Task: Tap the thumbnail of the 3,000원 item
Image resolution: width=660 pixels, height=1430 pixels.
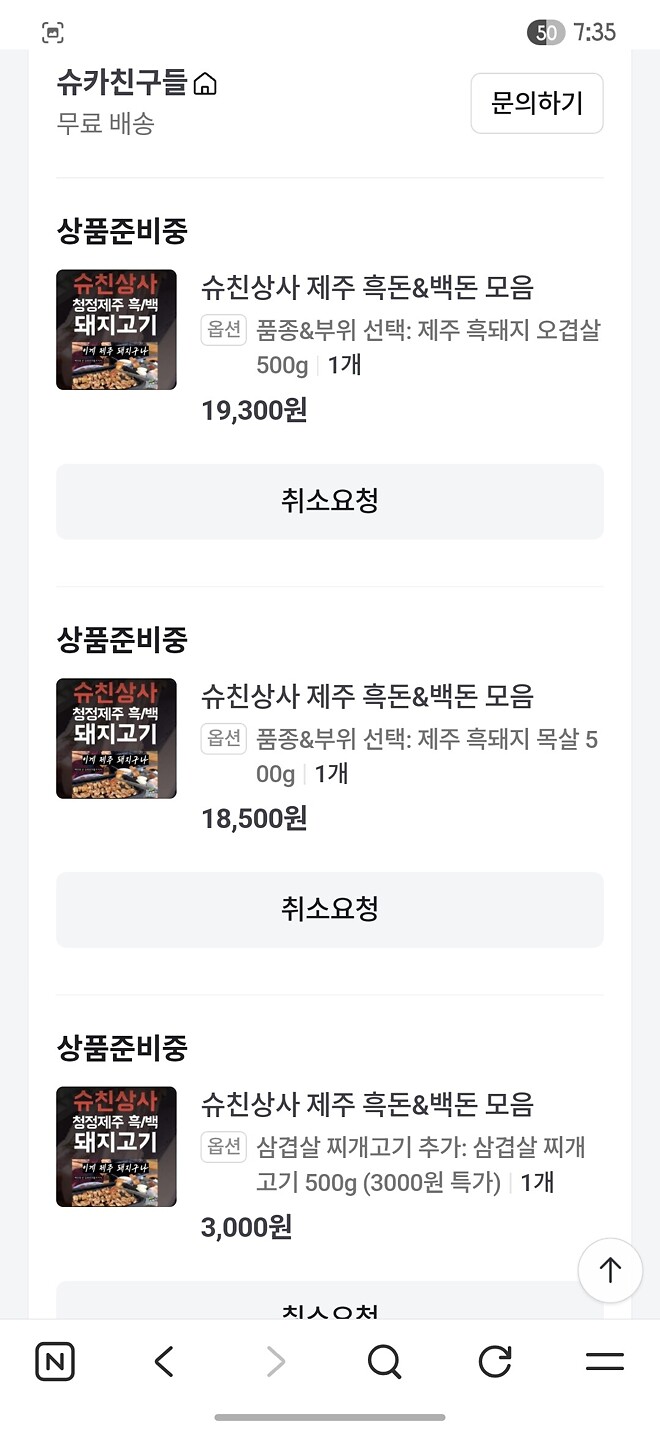Action: pos(116,1147)
